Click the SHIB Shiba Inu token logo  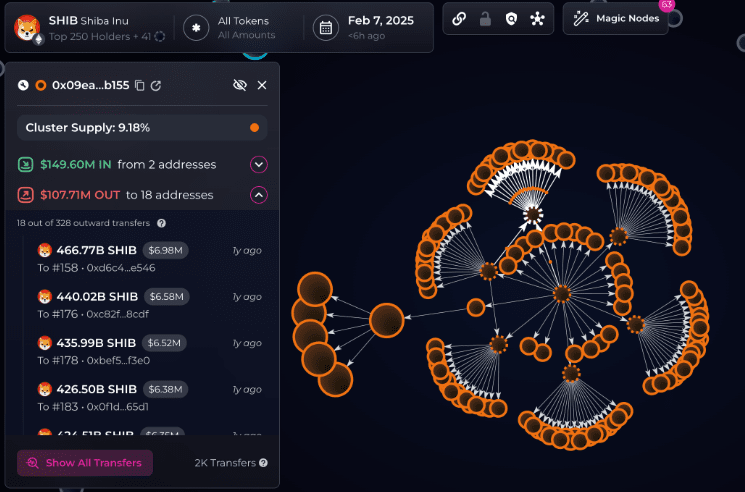tap(27, 27)
